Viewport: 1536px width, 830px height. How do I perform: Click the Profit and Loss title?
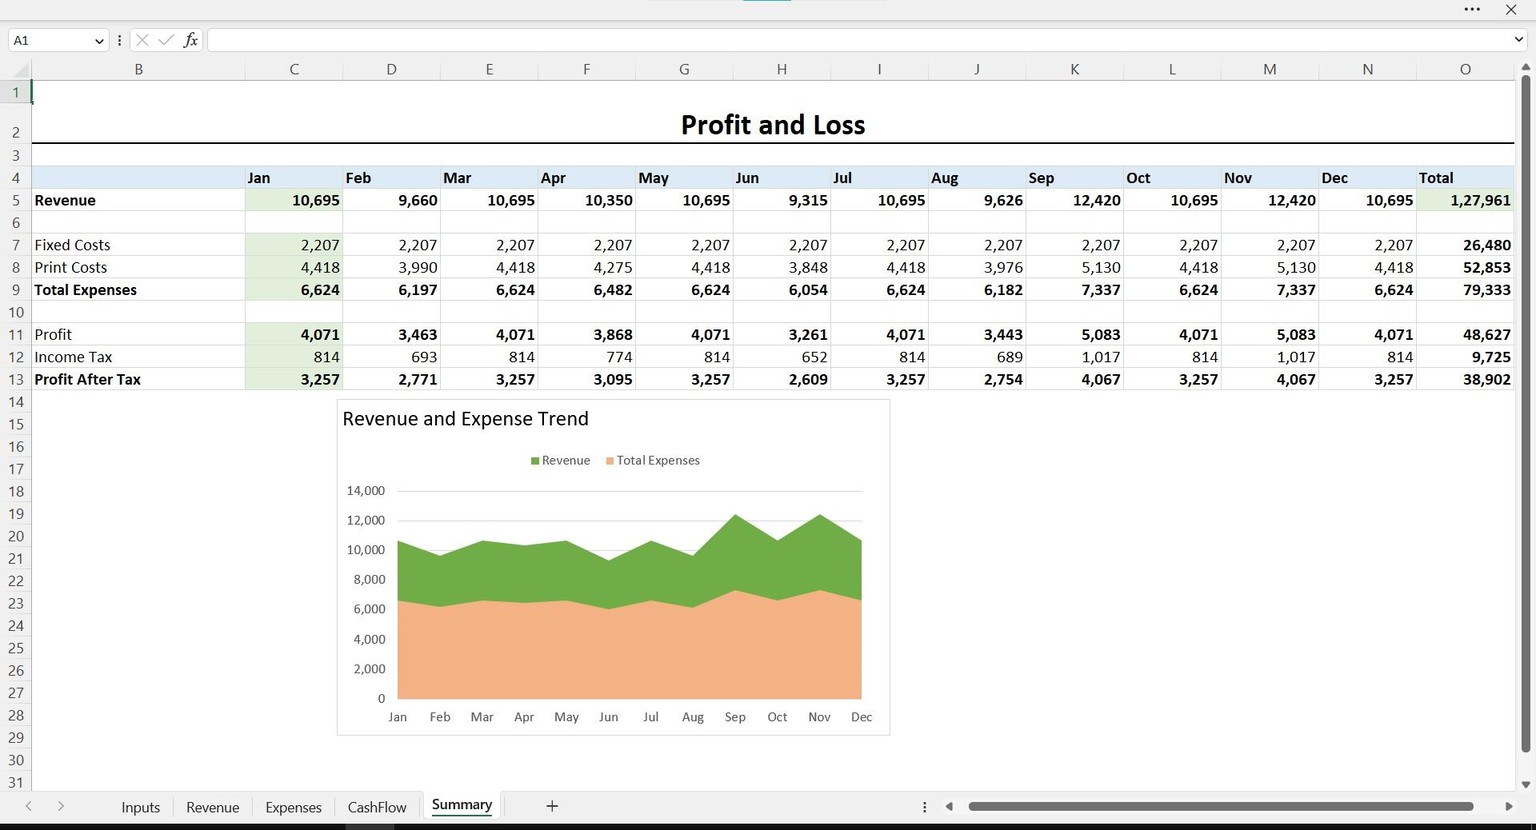pos(773,125)
